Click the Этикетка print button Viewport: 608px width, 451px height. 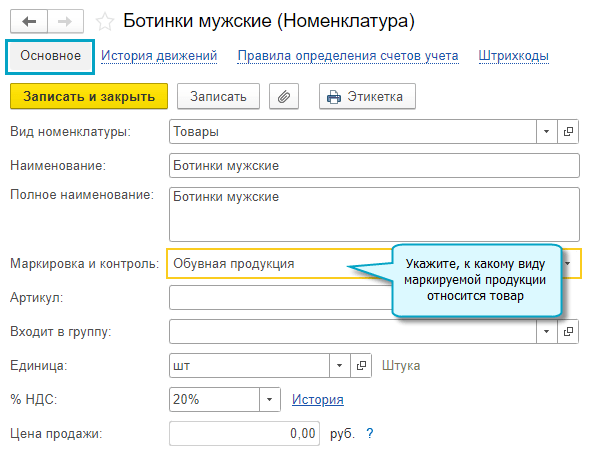(367, 96)
